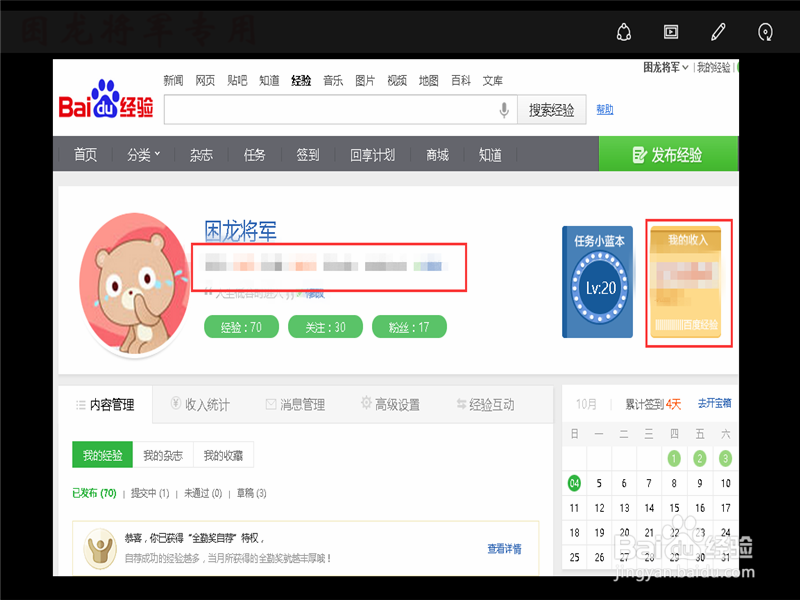This screenshot has height=600, width=800.
Task: Click the video player icon in the top bar
Action: tap(671, 32)
